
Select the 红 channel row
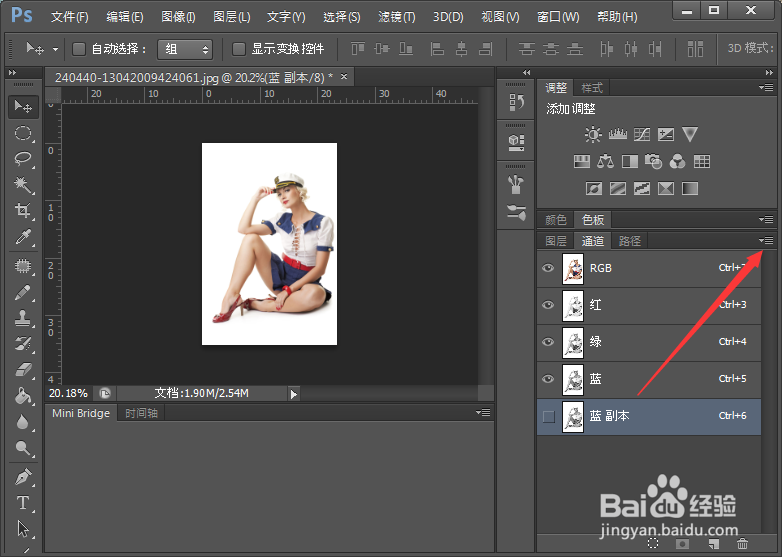[649, 305]
